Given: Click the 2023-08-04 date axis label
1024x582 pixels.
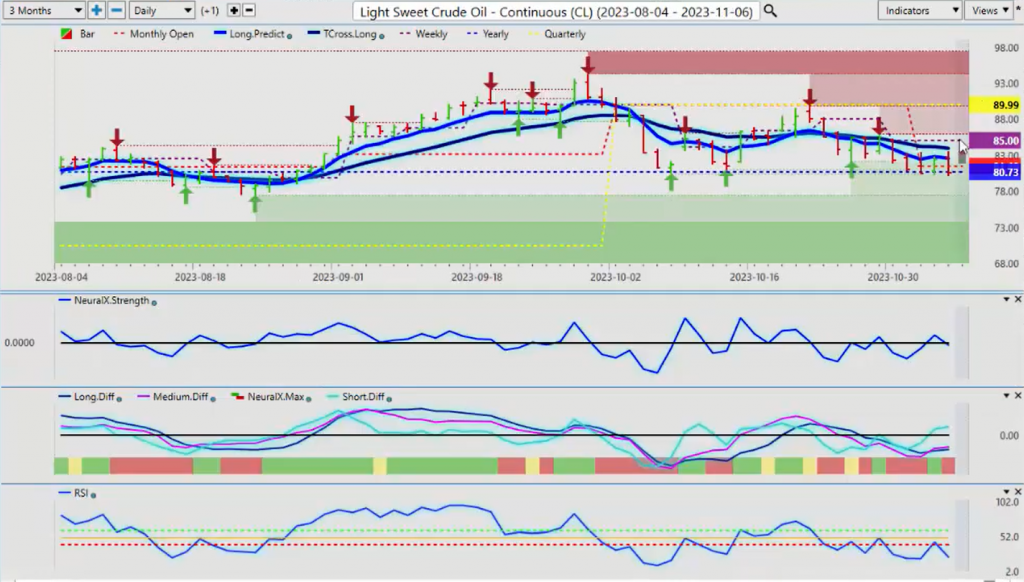Looking at the screenshot, I should pyautogui.click(x=61, y=277).
